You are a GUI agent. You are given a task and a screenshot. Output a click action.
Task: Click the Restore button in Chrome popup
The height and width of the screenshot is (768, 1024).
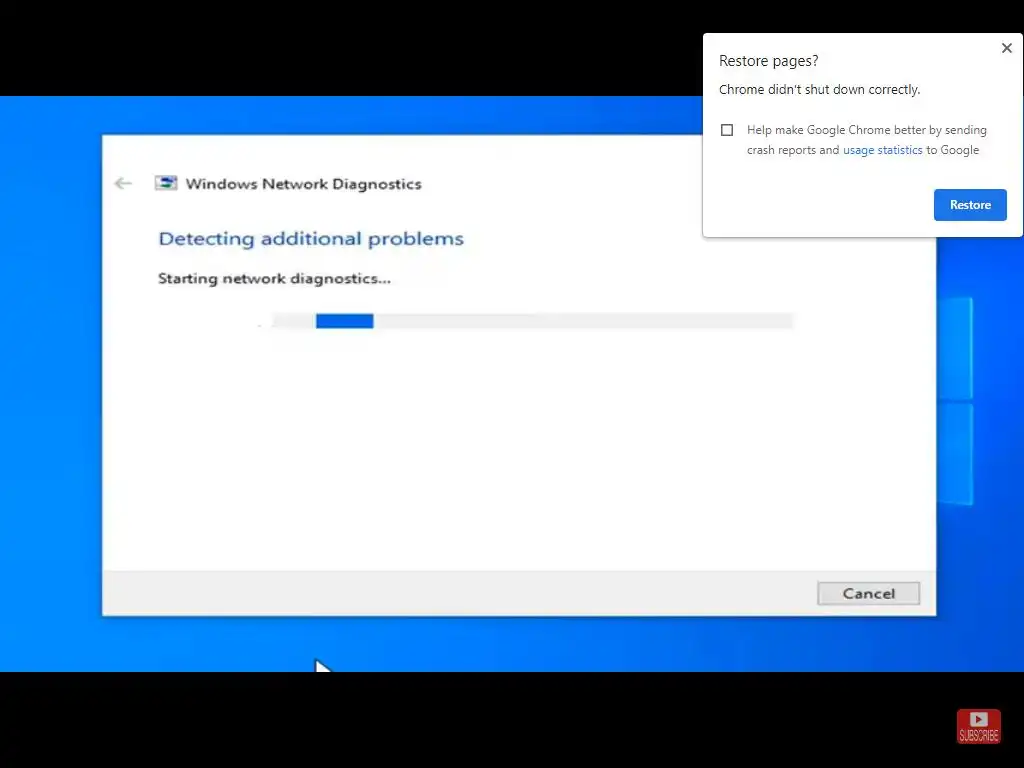tap(970, 205)
